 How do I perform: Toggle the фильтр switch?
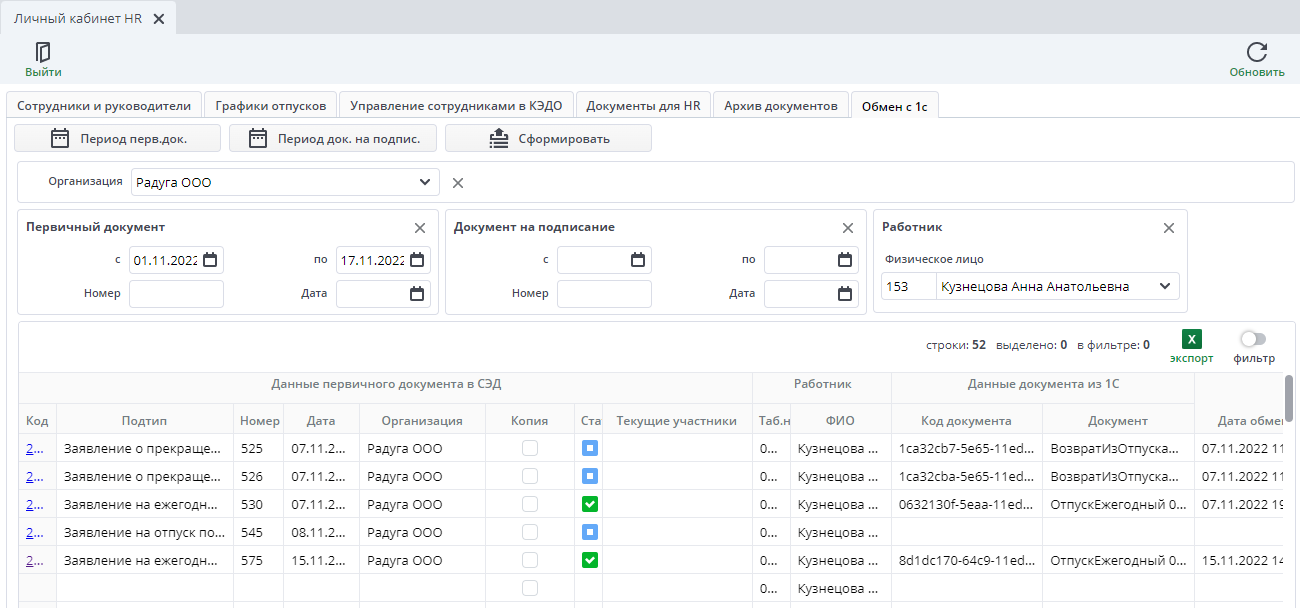1253,340
